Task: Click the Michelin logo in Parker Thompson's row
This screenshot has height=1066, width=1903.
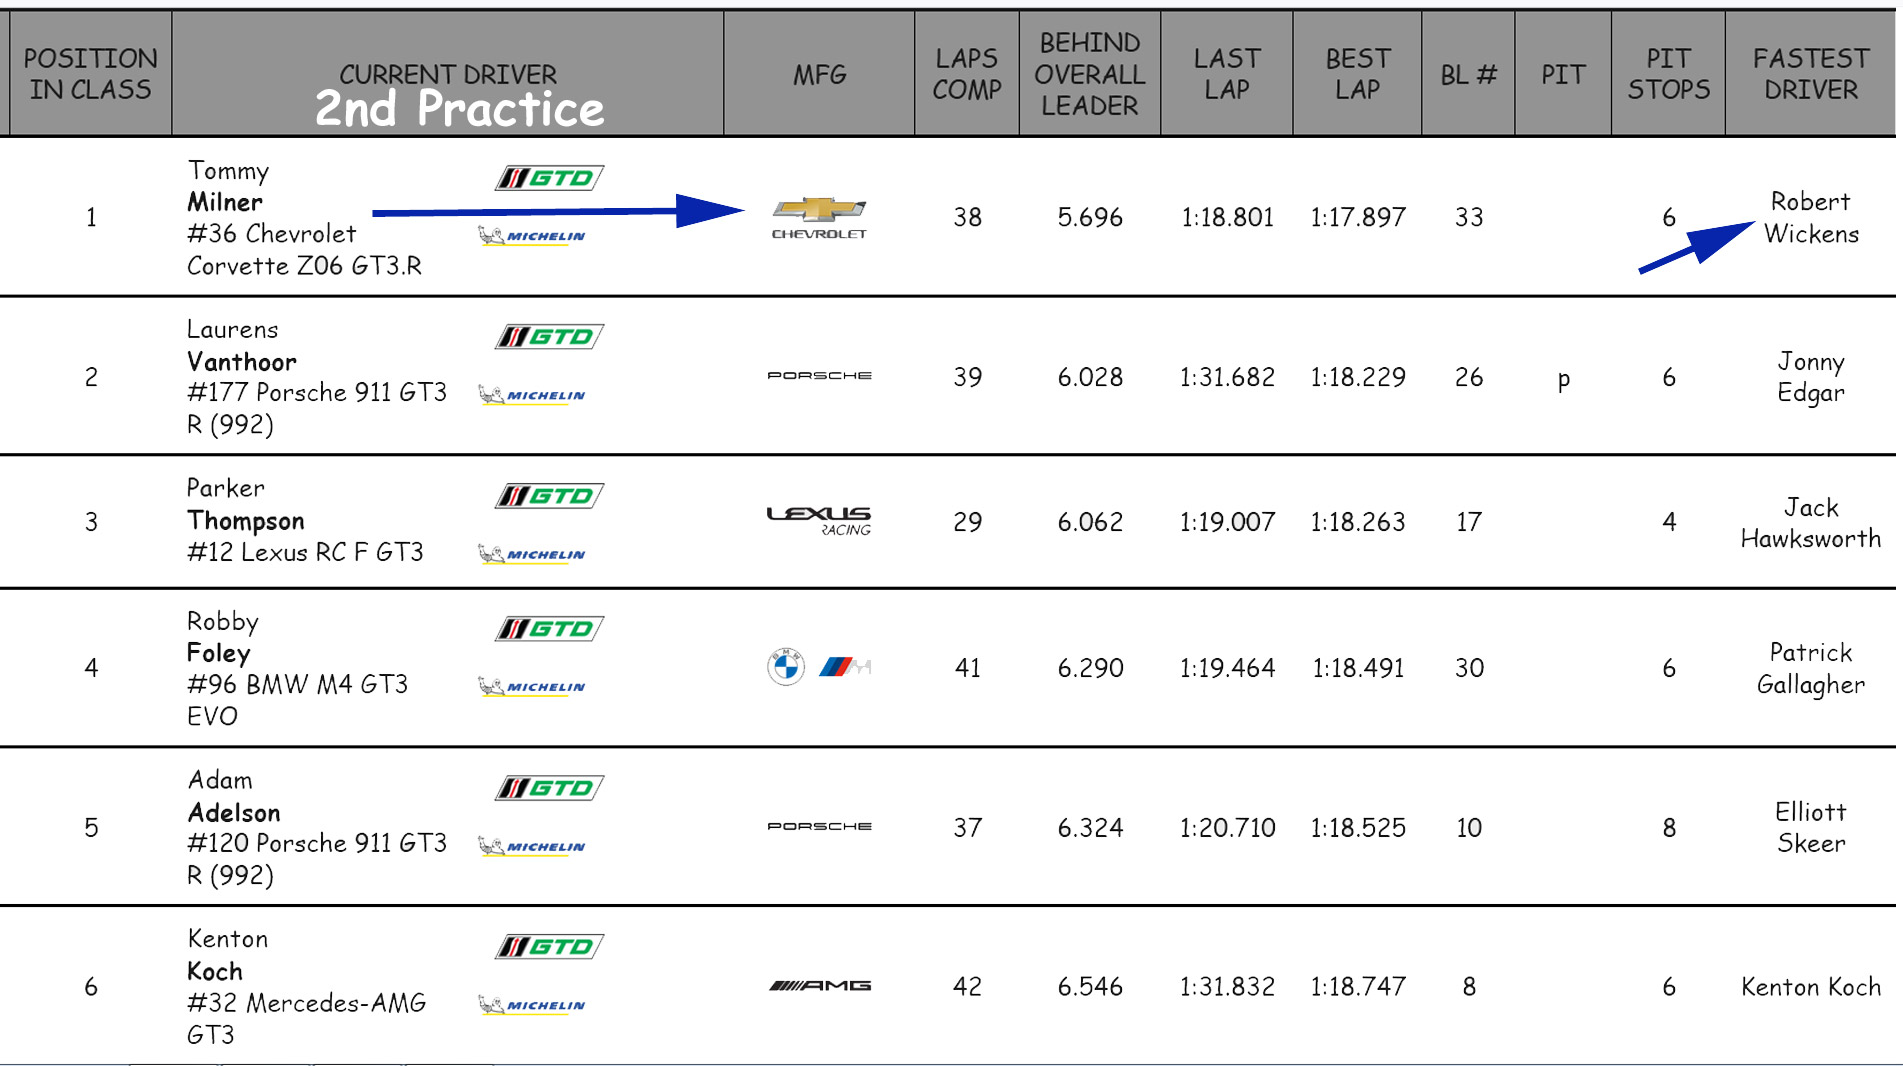Action: pyautogui.click(x=532, y=554)
